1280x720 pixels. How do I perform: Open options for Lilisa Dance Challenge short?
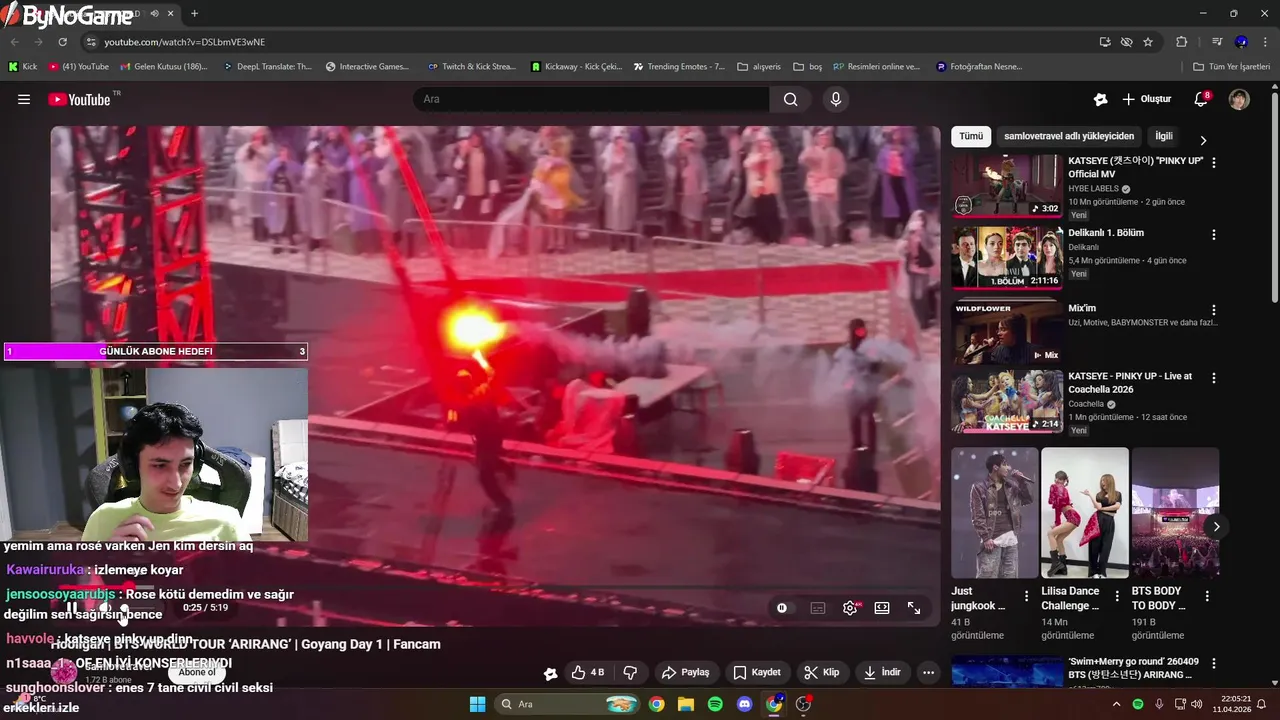[x=1117, y=596]
